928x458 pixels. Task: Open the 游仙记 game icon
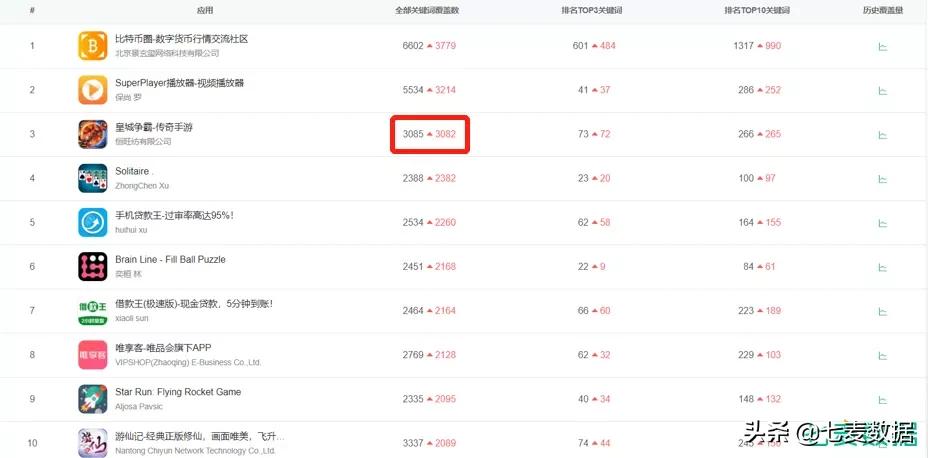[x=93, y=443]
